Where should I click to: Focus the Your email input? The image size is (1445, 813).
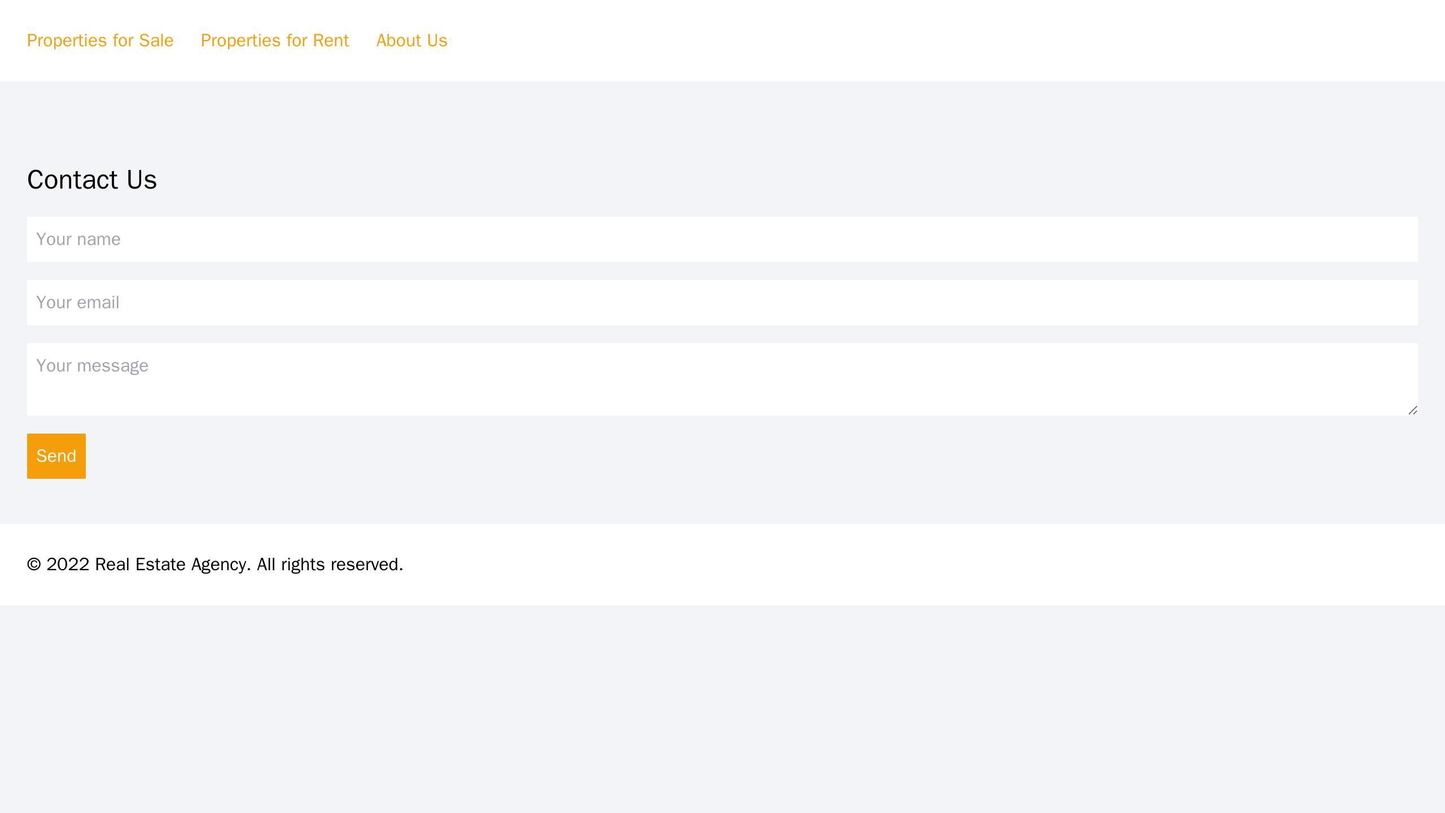721,302
